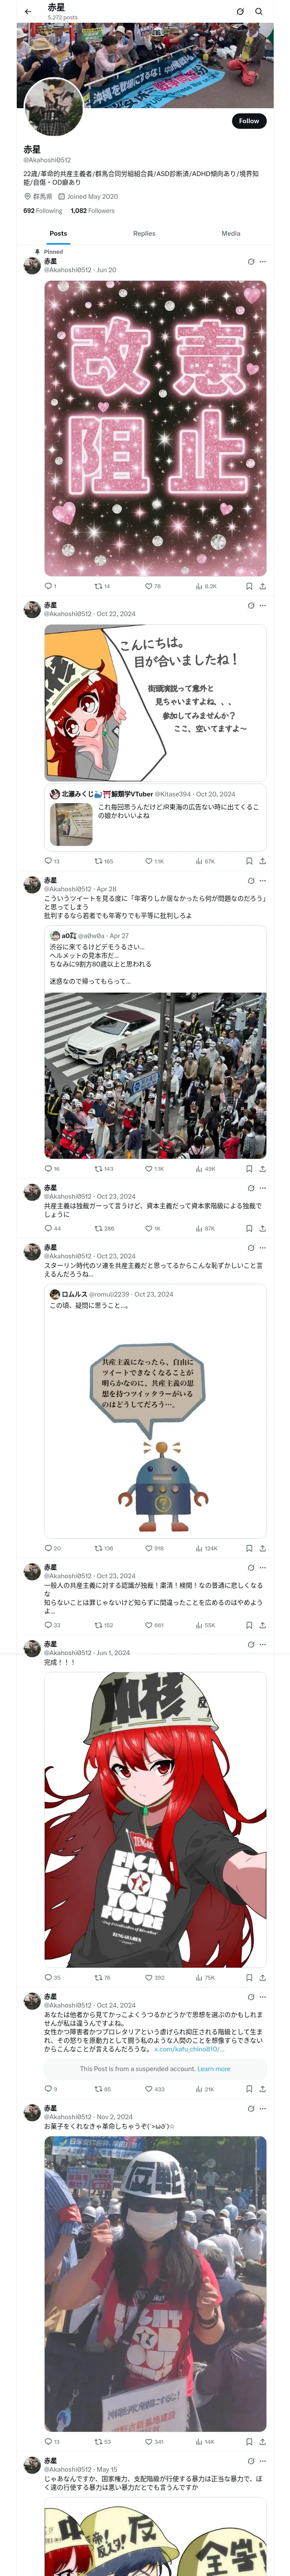Share the Jun 1, 2024 post
This screenshot has height=2576, width=290.
coord(263,1978)
